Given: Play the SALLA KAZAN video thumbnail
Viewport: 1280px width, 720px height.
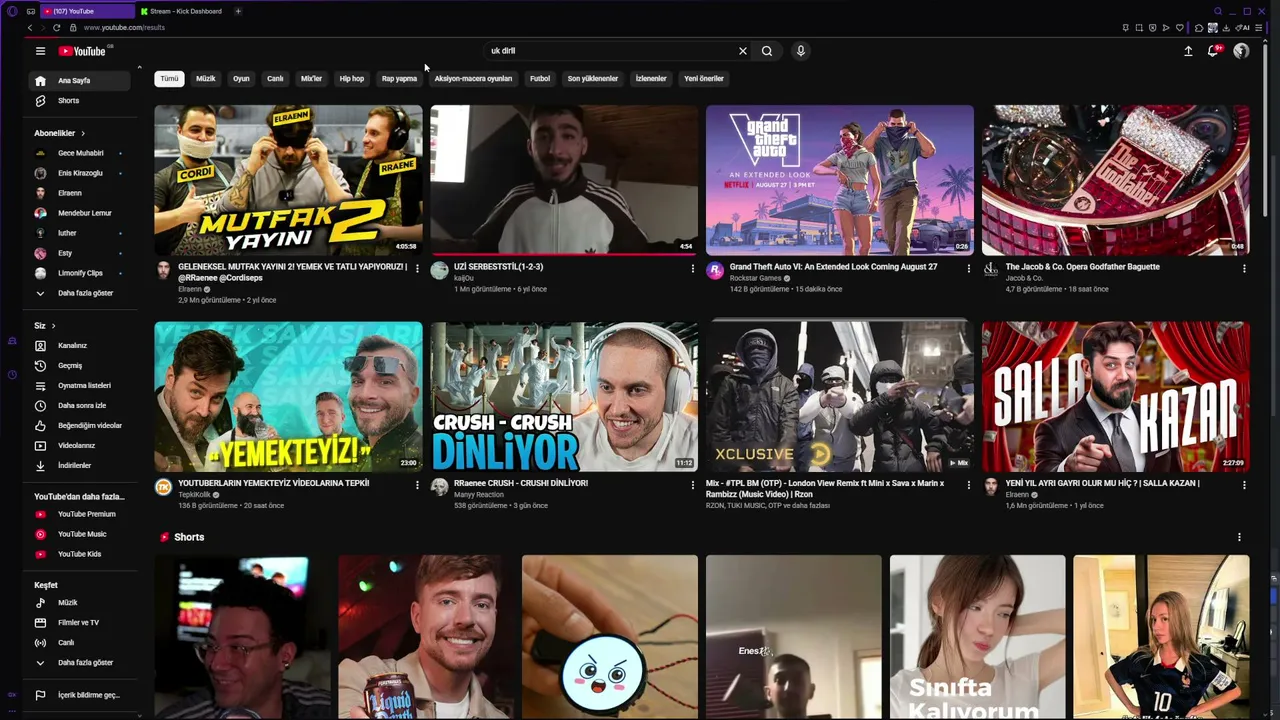Looking at the screenshot, I should coord(1115,396).
